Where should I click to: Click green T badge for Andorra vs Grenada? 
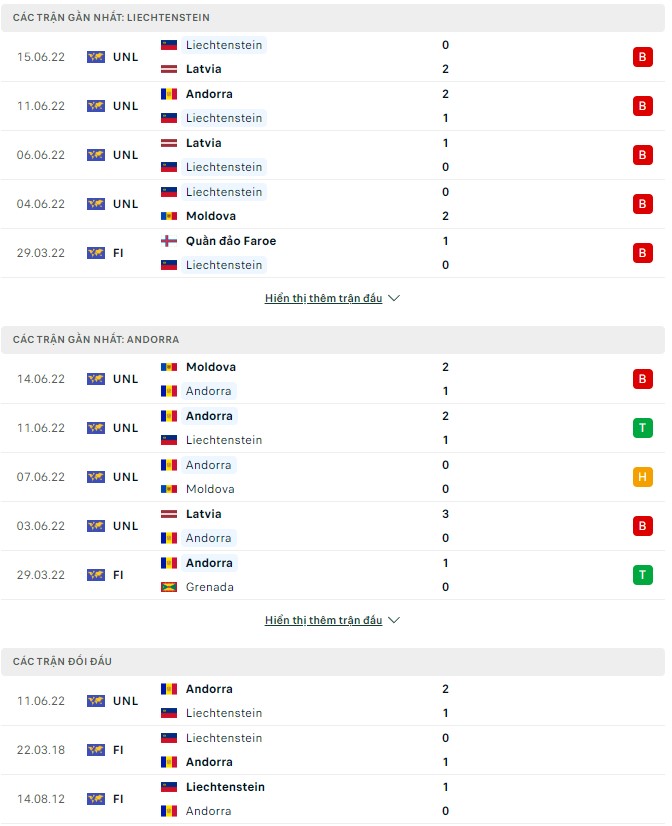pyautogui.click(x=641, y=575)
